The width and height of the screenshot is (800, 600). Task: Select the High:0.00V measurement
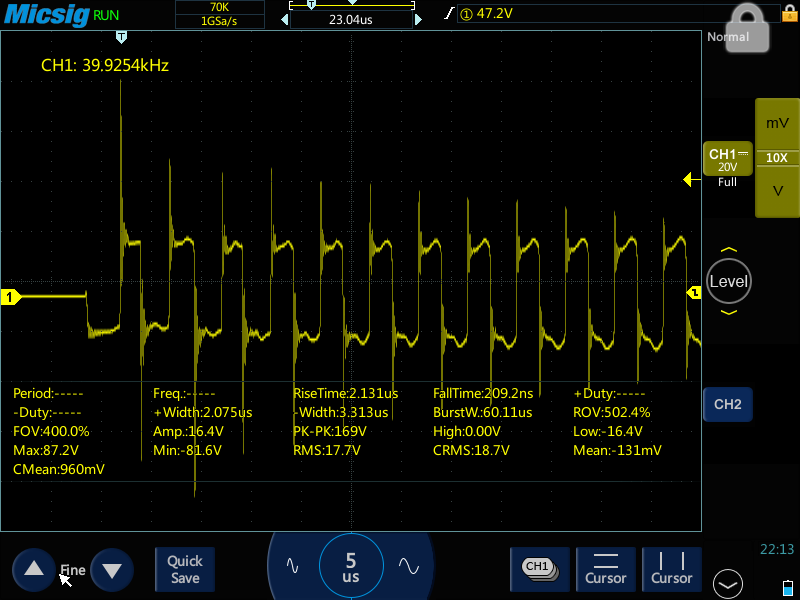pos(466,431)
